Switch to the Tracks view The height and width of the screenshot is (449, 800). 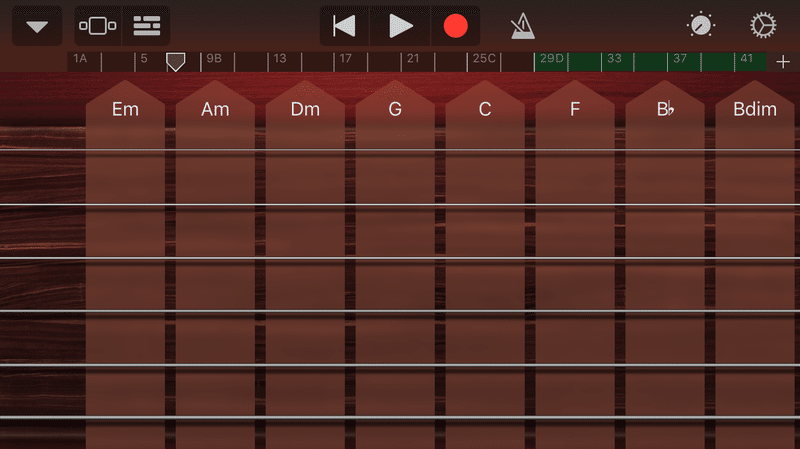click(x=147, y=26)
